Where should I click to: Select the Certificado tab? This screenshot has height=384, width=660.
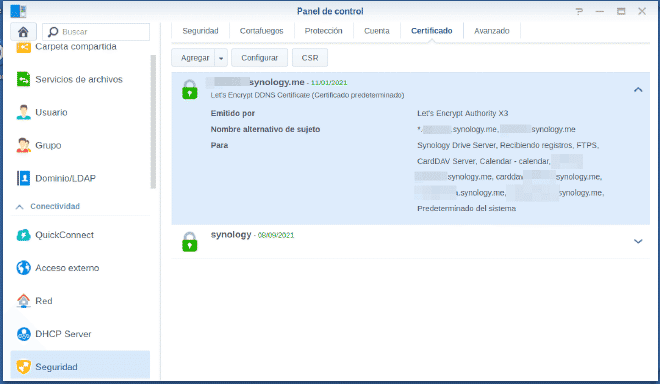(431, 31)
